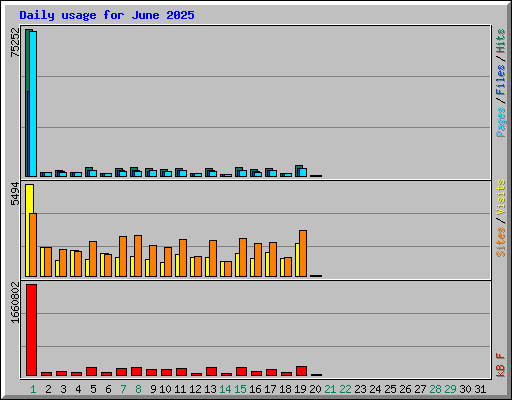Select the red KB bar for day 5
Image resolution: width=512 pixels, height=400 pixels.
pyautogui.click(x=91, y=372)
